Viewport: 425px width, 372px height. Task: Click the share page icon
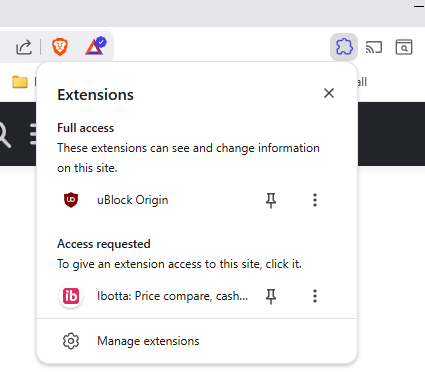(x=24, y=47)
